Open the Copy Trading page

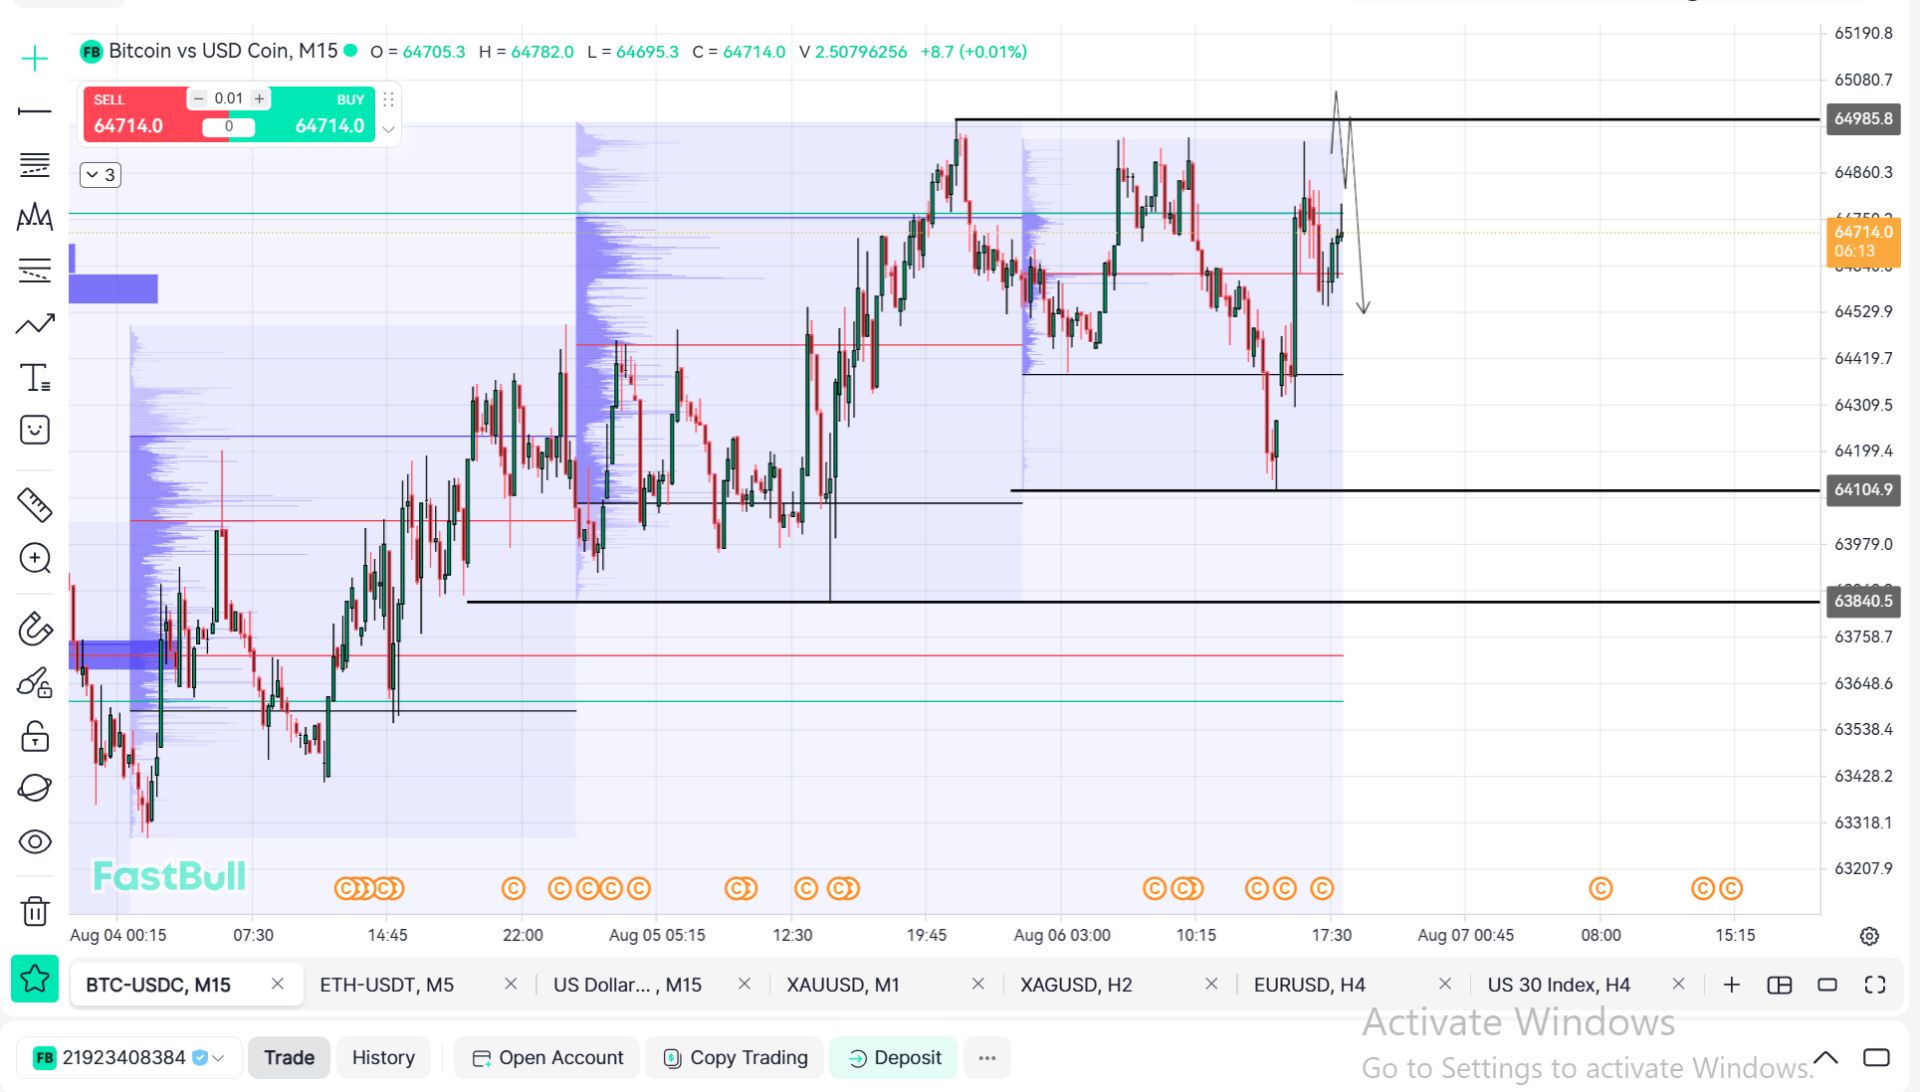(x=735, y=1058)
